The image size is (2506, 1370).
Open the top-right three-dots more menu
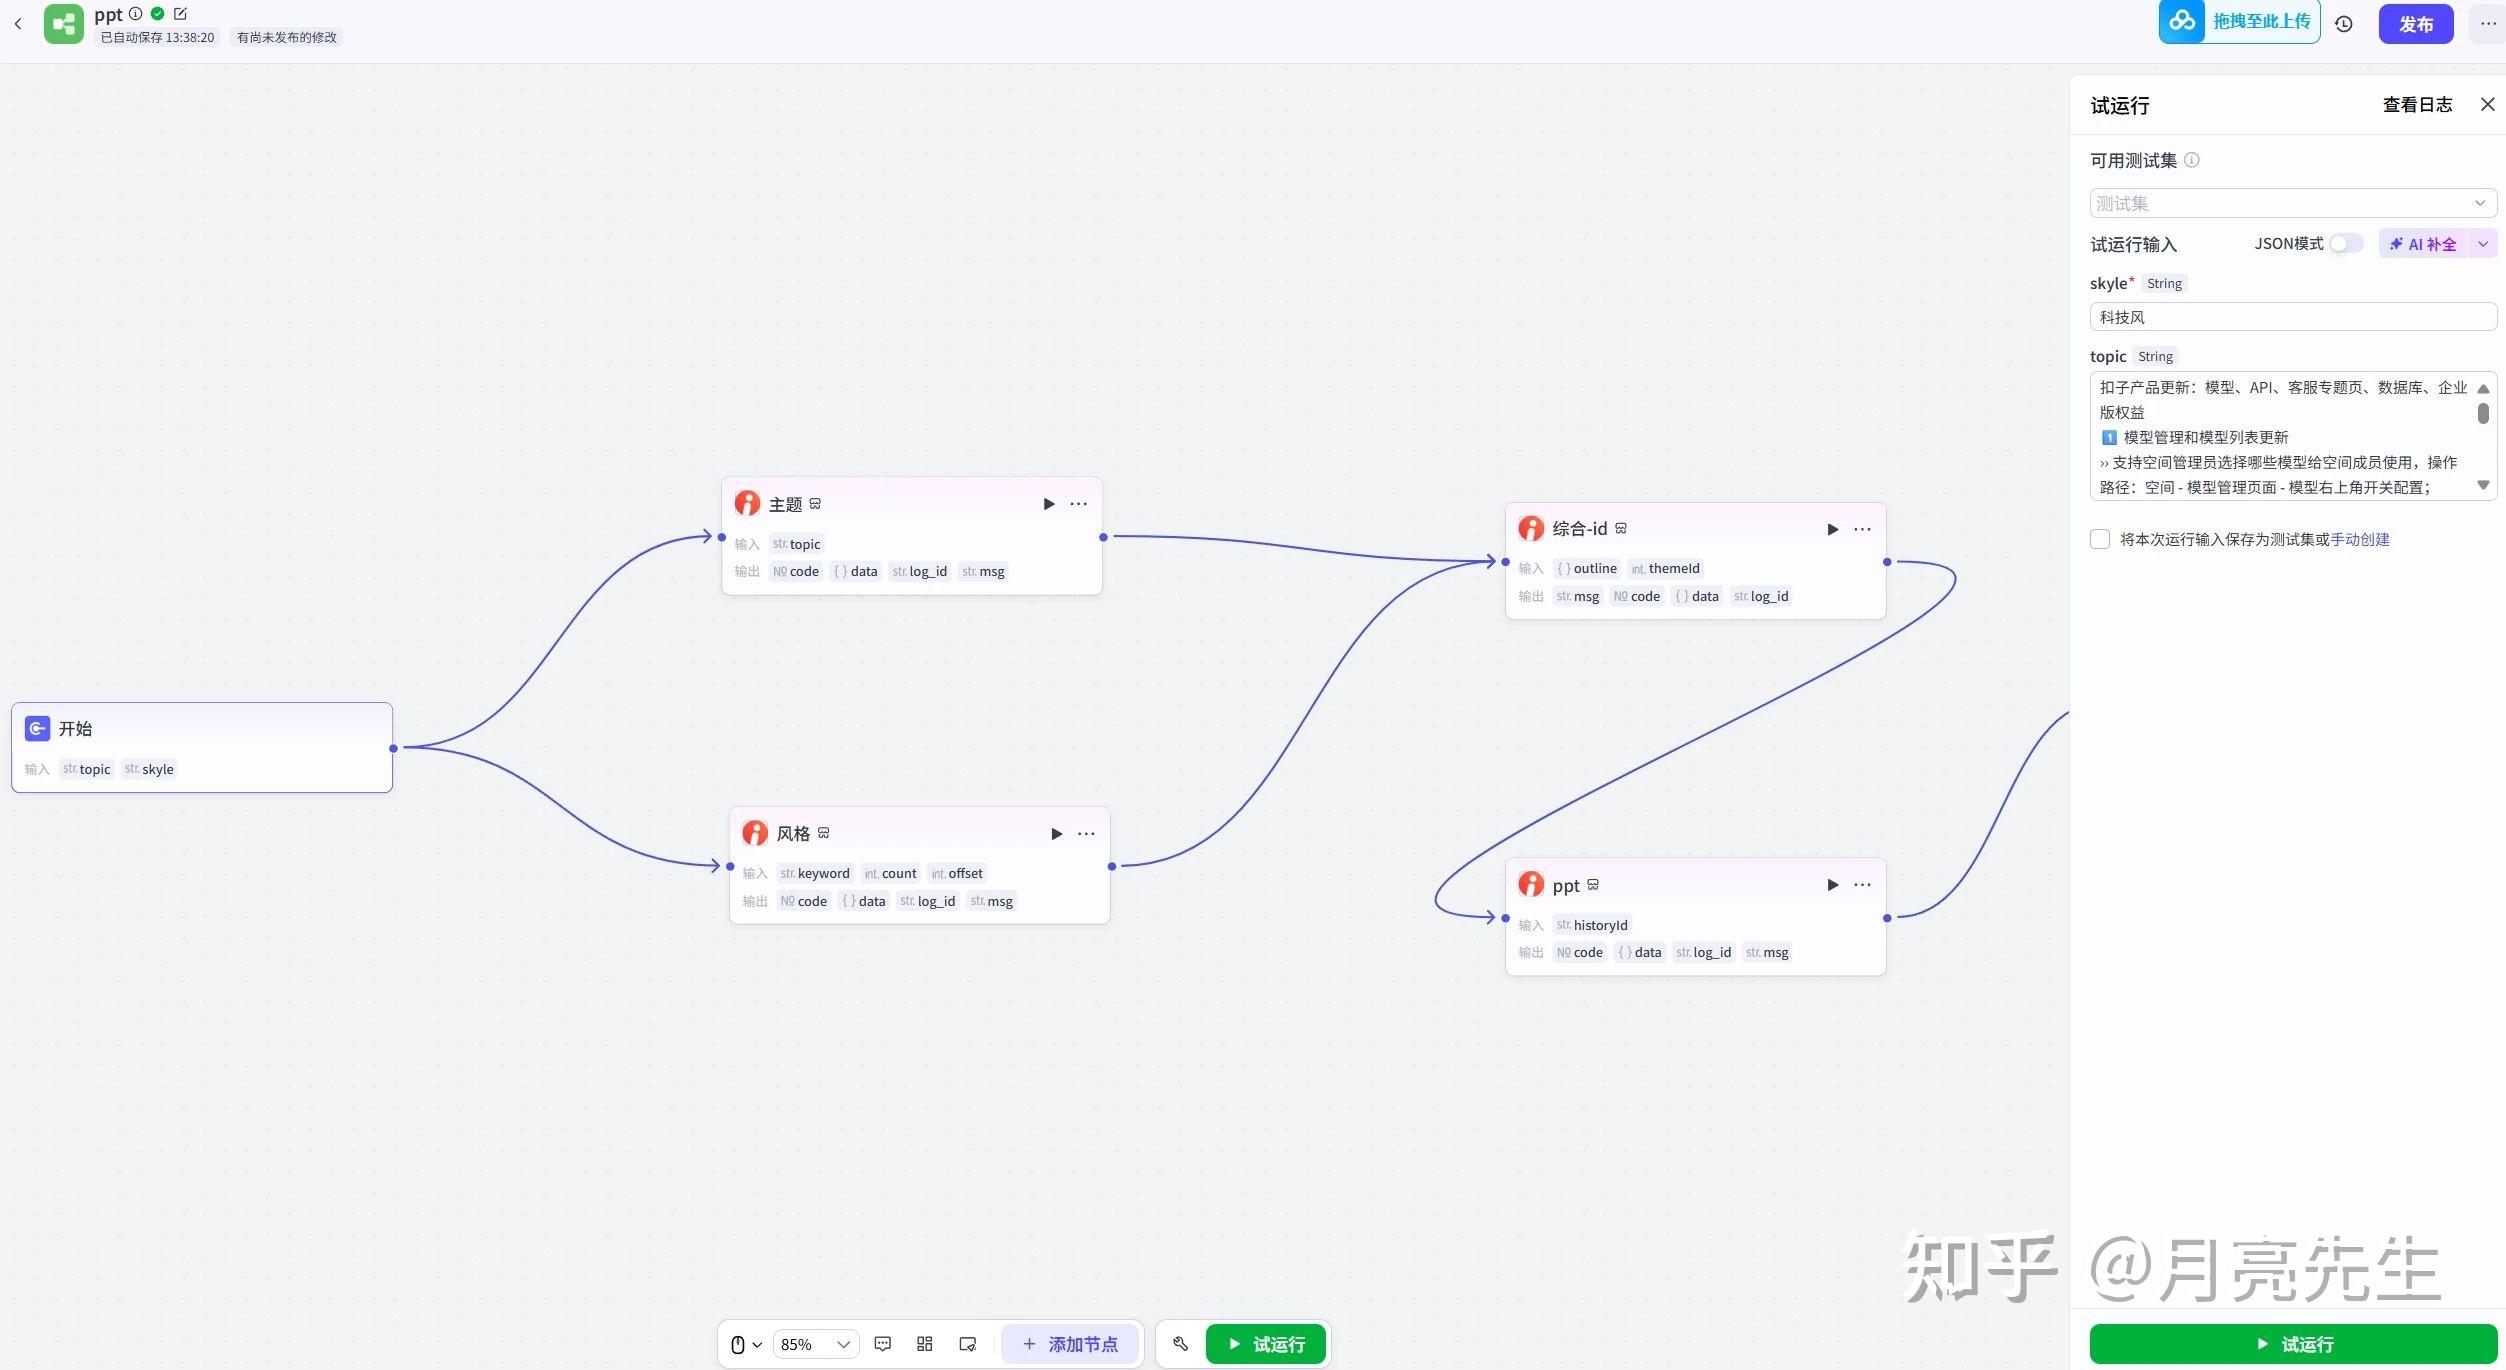pos(2487,24)
